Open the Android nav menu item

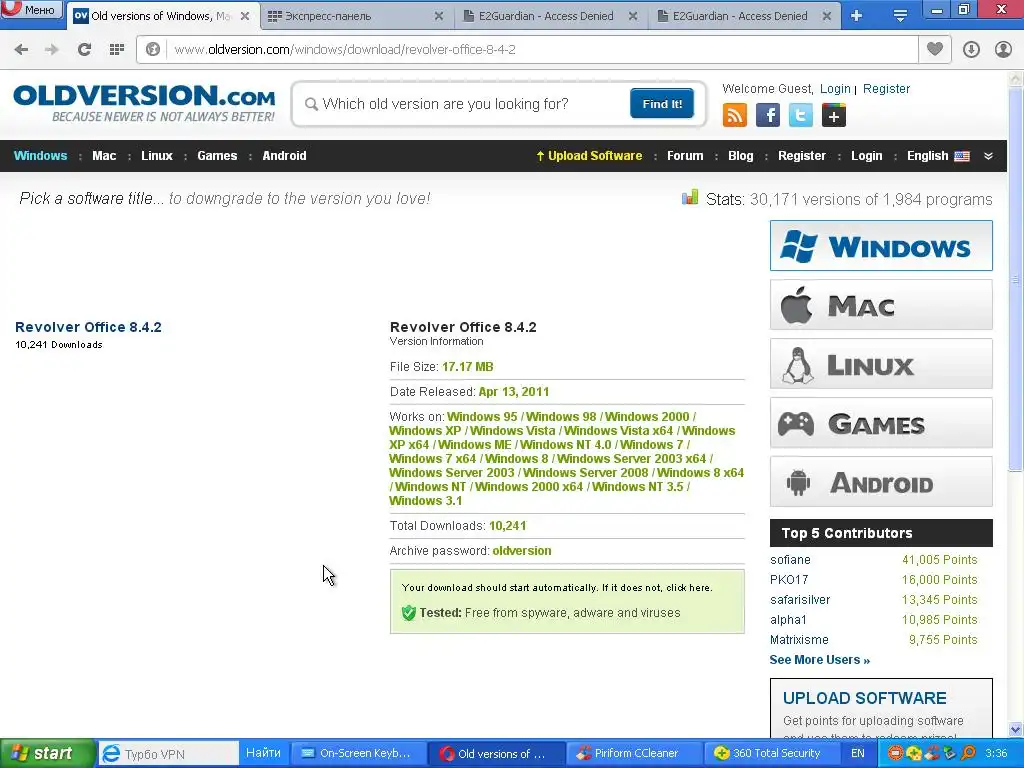click(284, 156)
